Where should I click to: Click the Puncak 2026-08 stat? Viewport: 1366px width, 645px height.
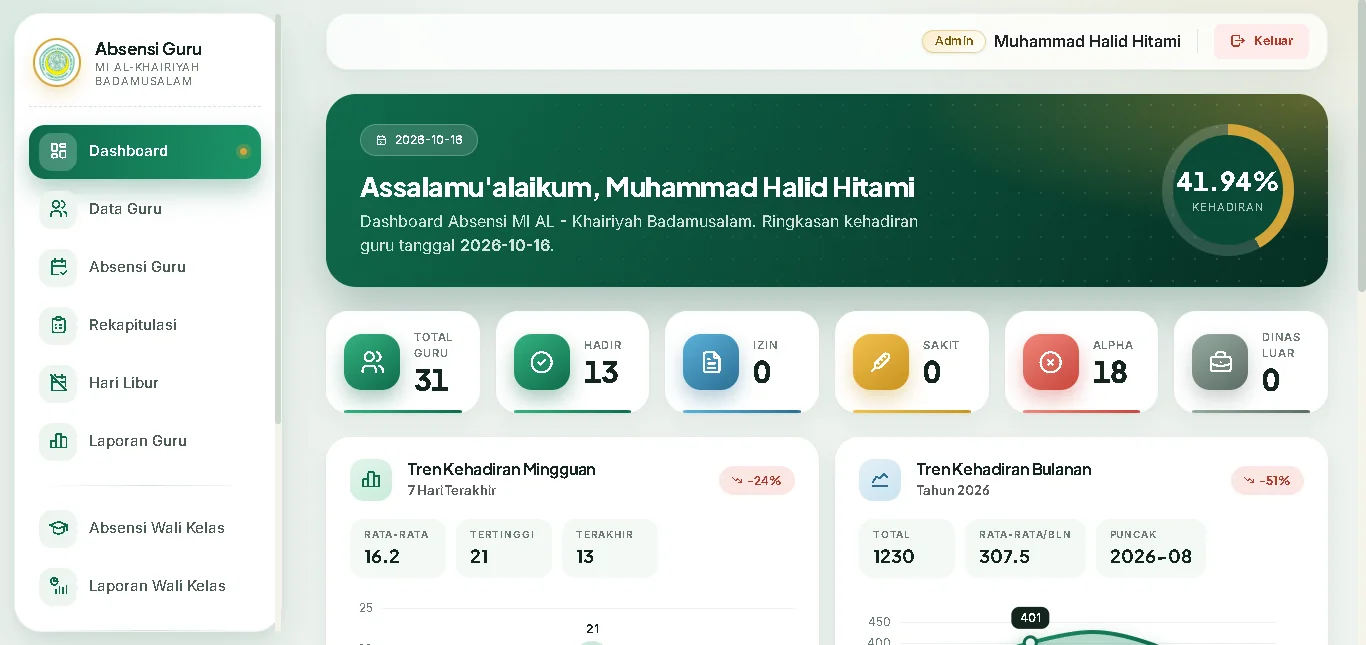pyautogui.click(x=1151, y=548)
